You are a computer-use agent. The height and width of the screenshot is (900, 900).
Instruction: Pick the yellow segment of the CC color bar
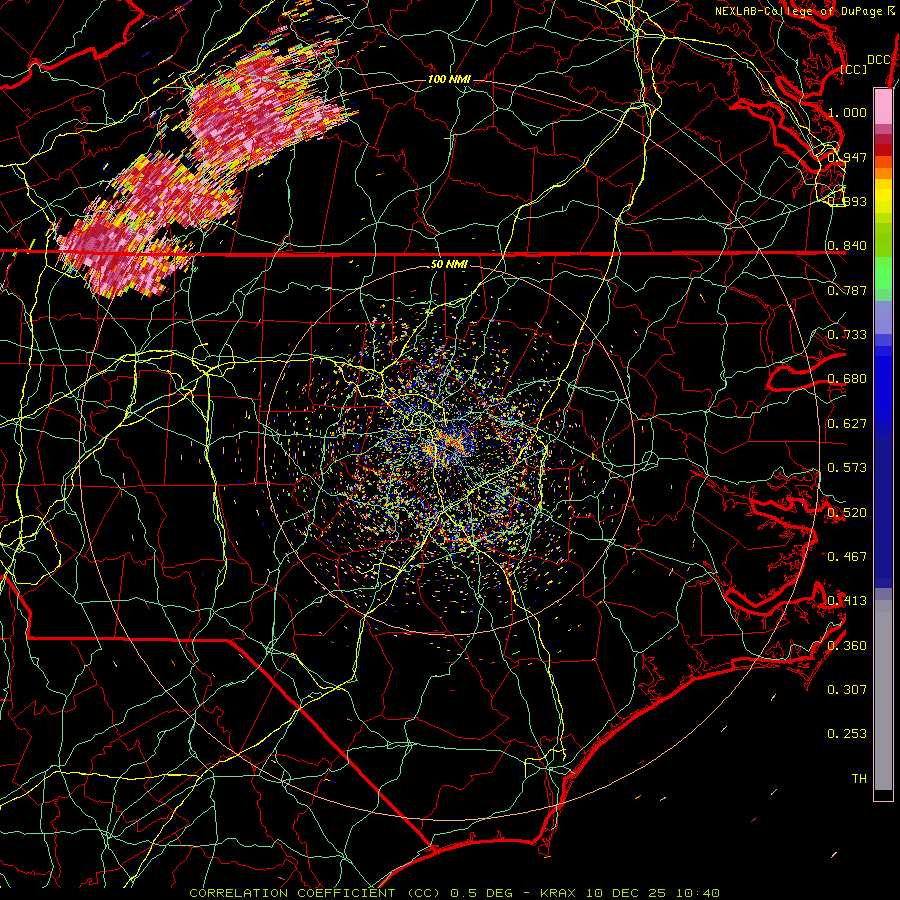[883, 196]
